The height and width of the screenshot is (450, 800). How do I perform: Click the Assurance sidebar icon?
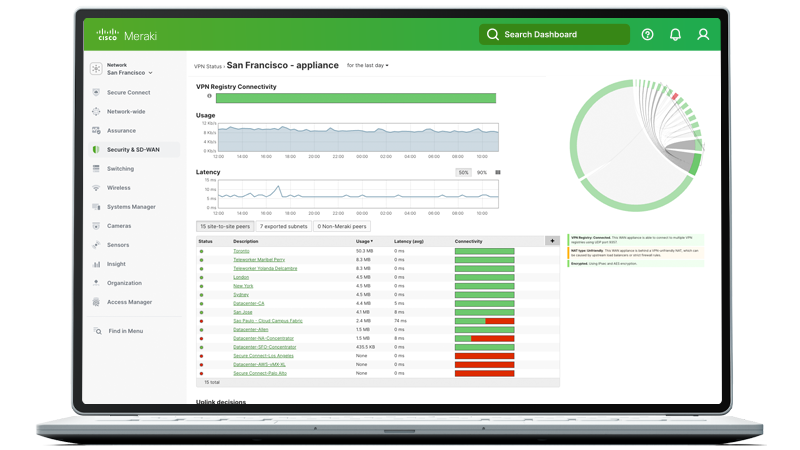tap(96, 131)
